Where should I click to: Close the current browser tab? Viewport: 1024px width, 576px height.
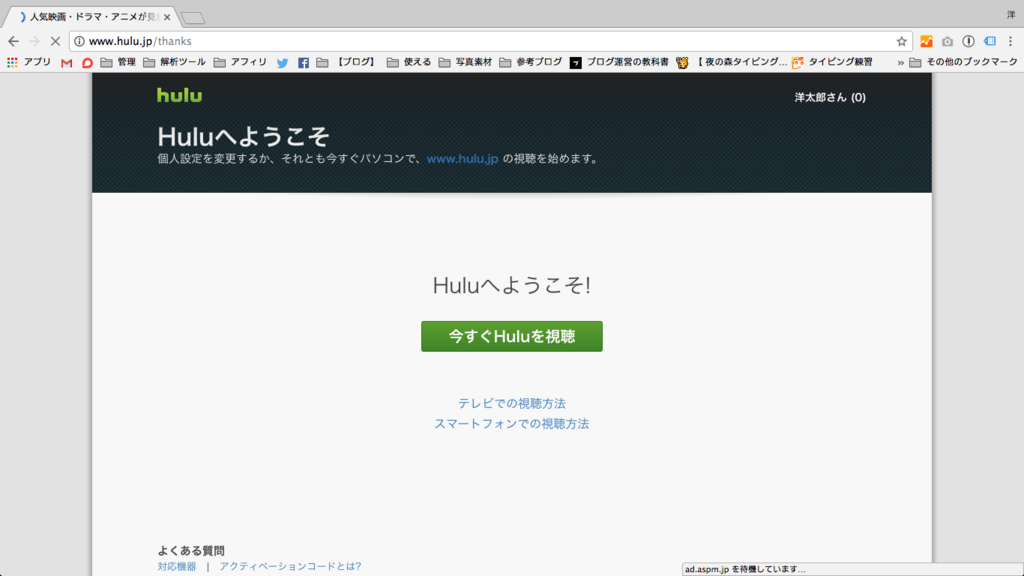tap(167, 18)
